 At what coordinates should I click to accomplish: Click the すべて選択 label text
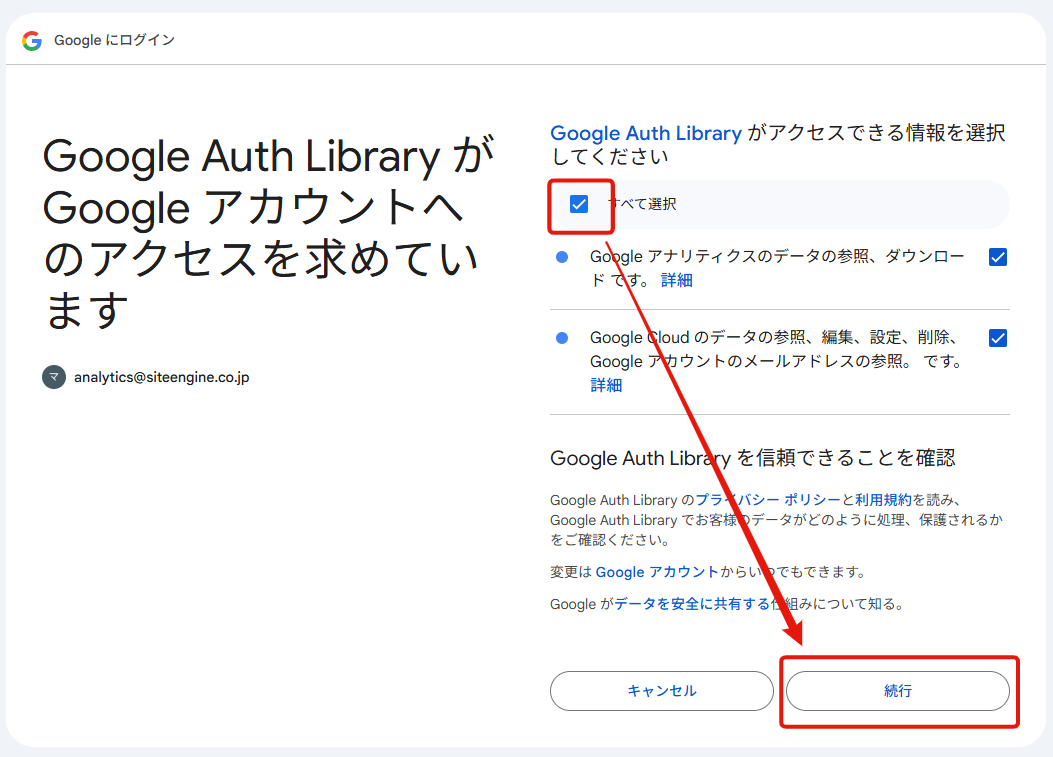coord(642,204)
